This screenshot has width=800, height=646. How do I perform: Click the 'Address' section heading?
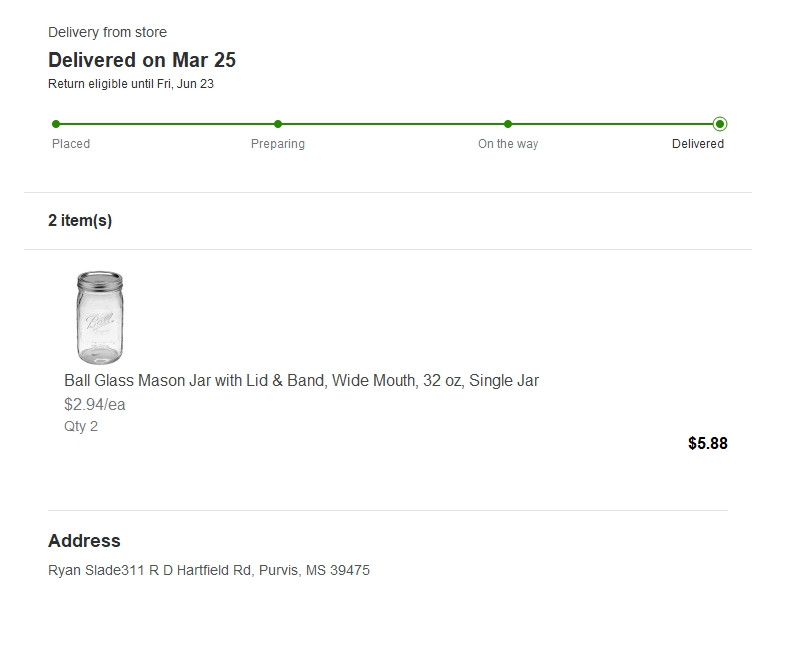[84, 541]
